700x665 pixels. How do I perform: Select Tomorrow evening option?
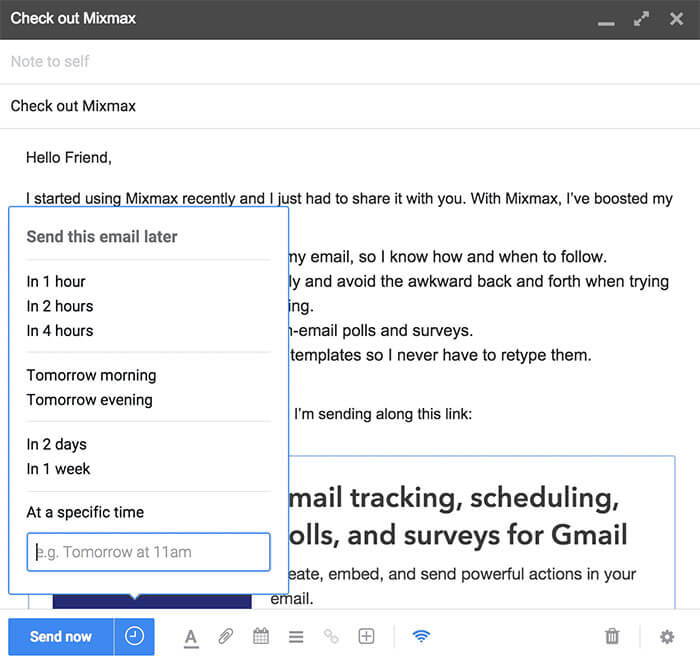tap(89, 400)
